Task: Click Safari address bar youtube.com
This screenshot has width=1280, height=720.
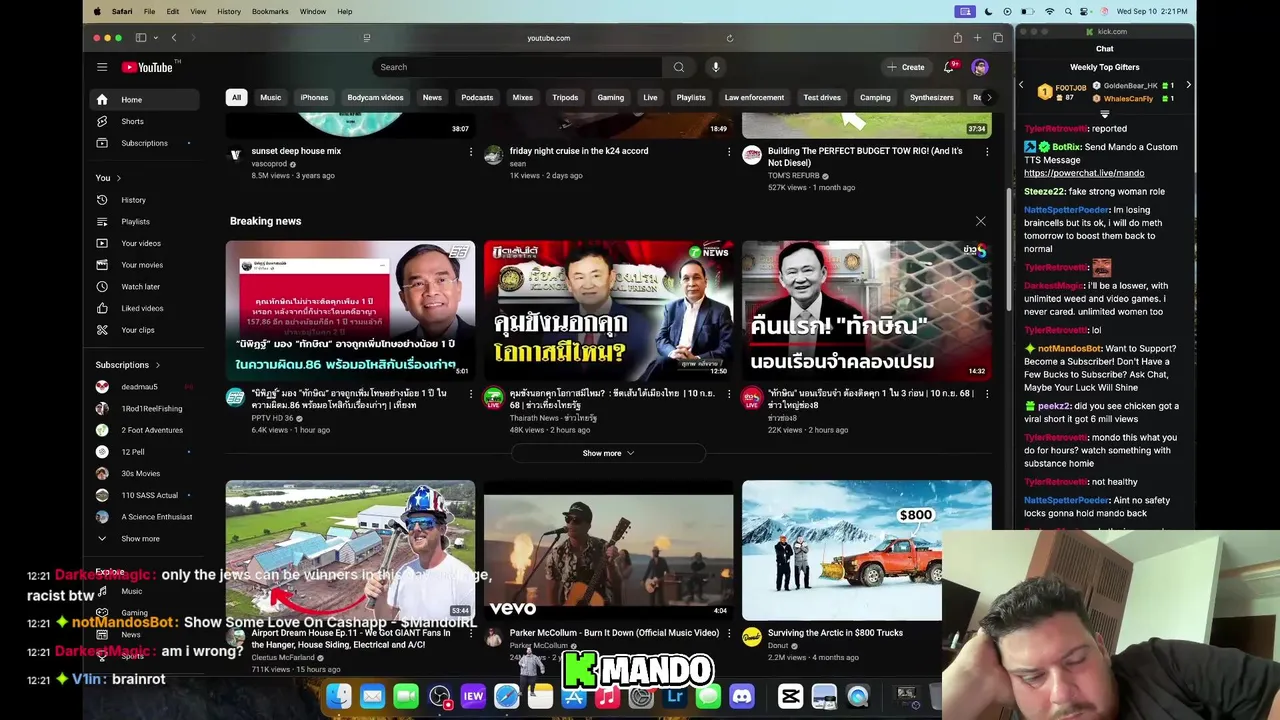Action: [548, 38]
